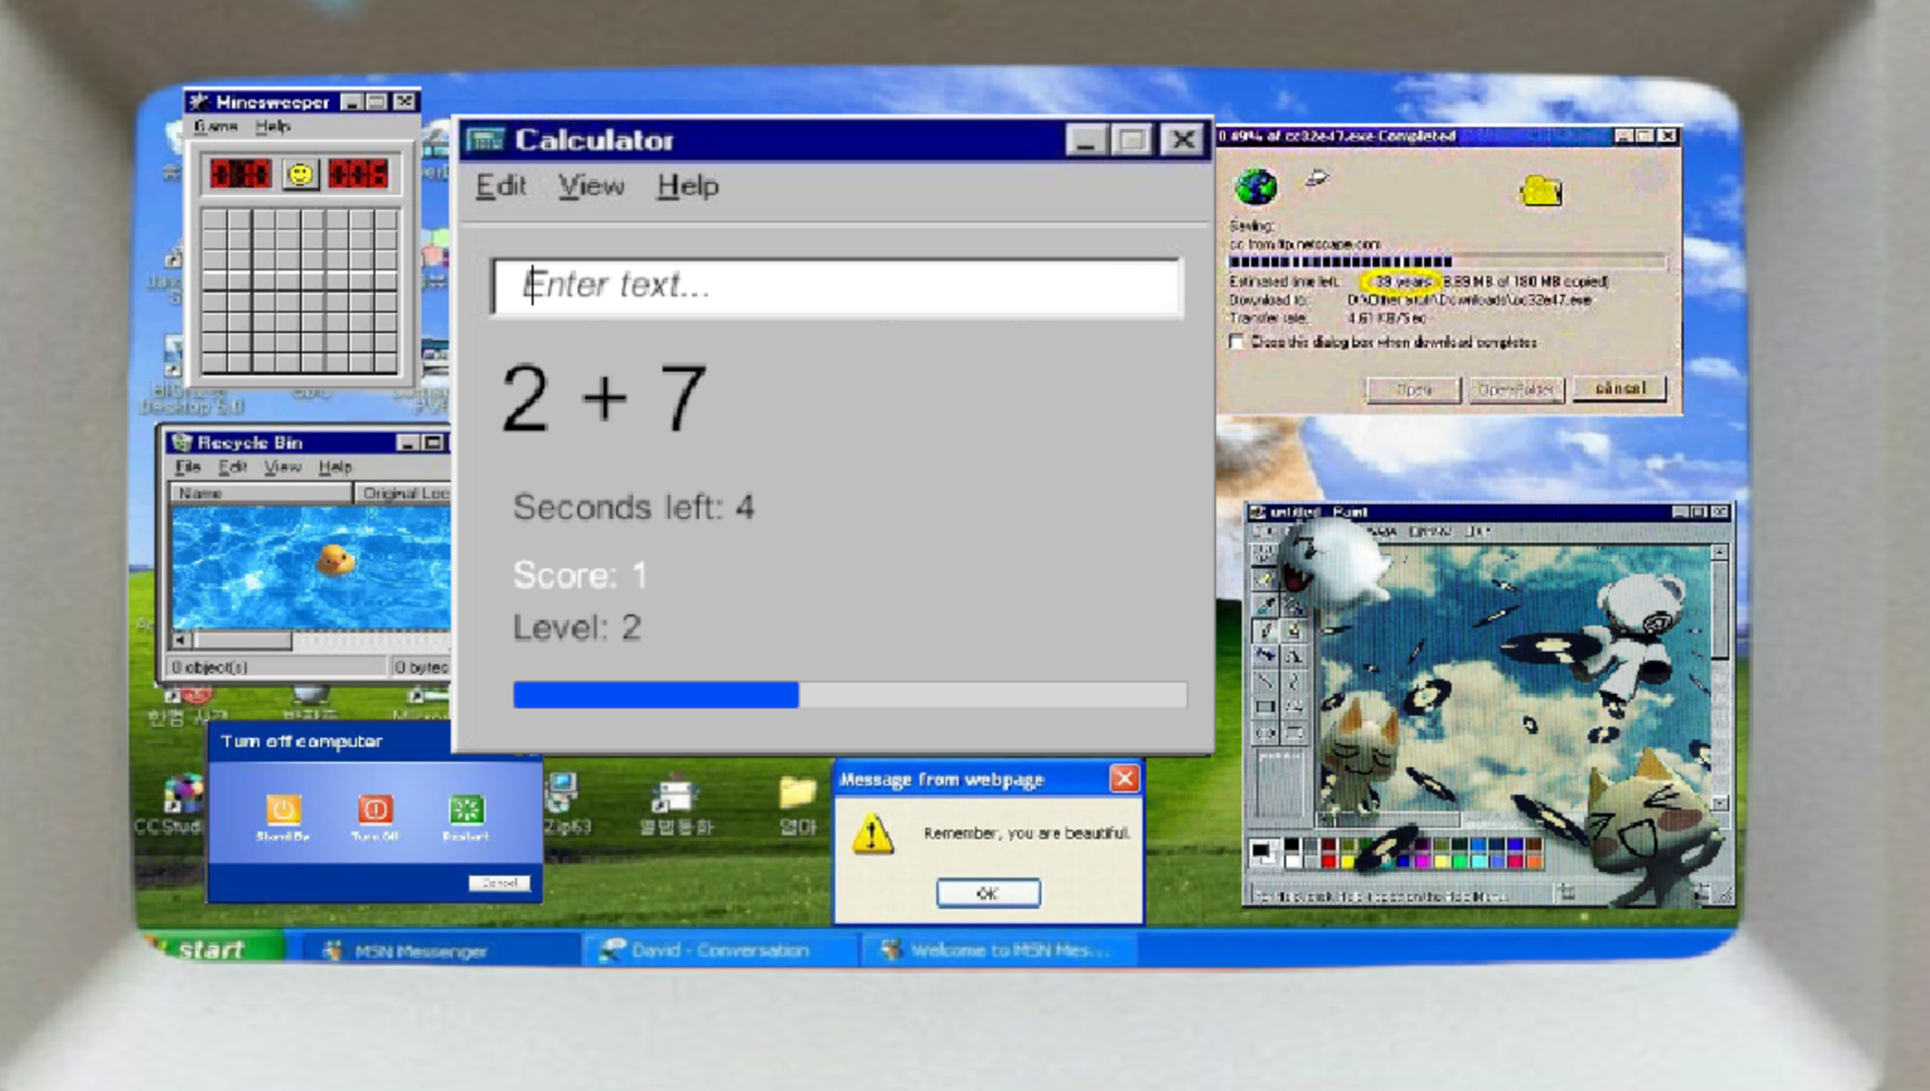Select the eyedropper tool in Paint
Image resolution: width=1930 pixels, height=1091 pixels.
coord(1266,605)
